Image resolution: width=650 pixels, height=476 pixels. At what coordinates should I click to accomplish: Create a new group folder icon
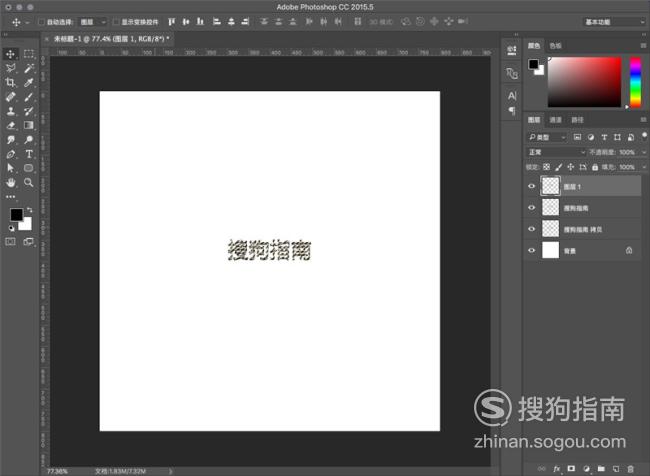point(601,469)
